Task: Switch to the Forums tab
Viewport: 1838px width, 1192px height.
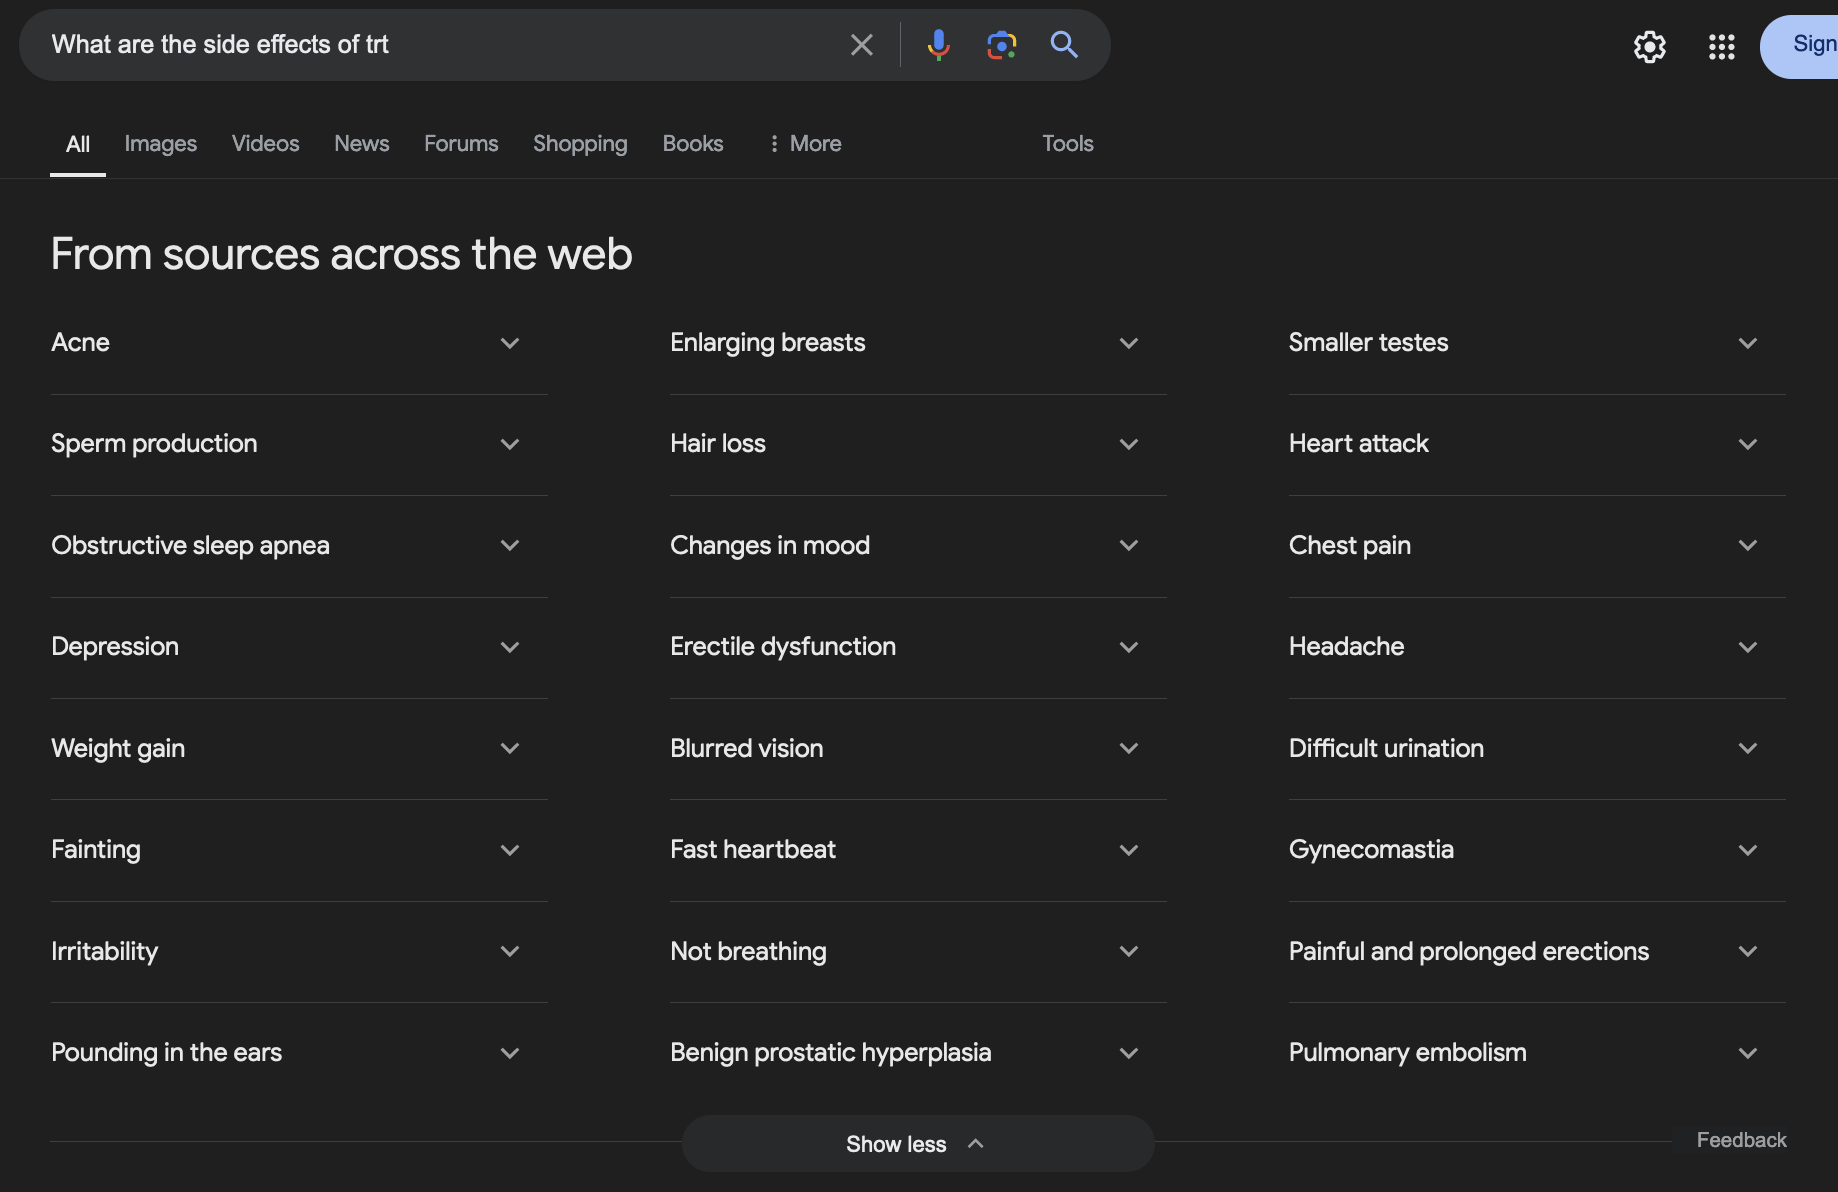Action: 461,144
